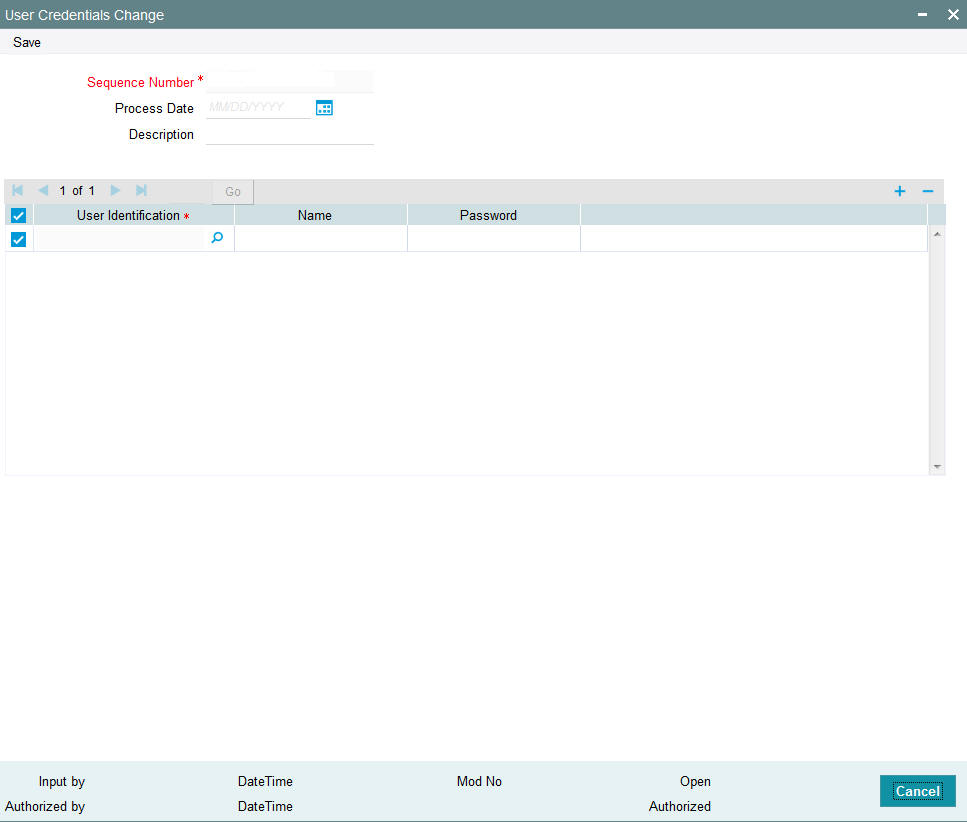Remove the selected row with the minus icon
The width and height of the screenshot is (967, 822).
pos(928,191)
